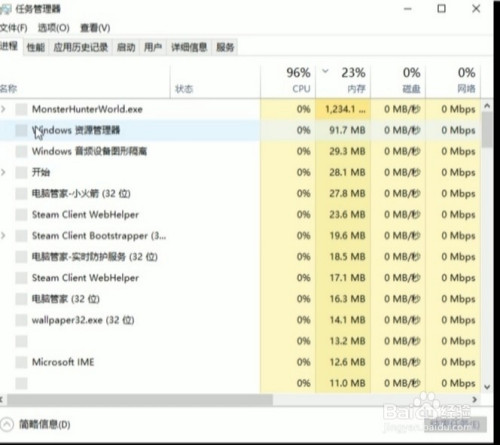This screenshot has width=500, height=445.
Task: Click the vertical scrollbar thumb
Action: tap(487, 129)
